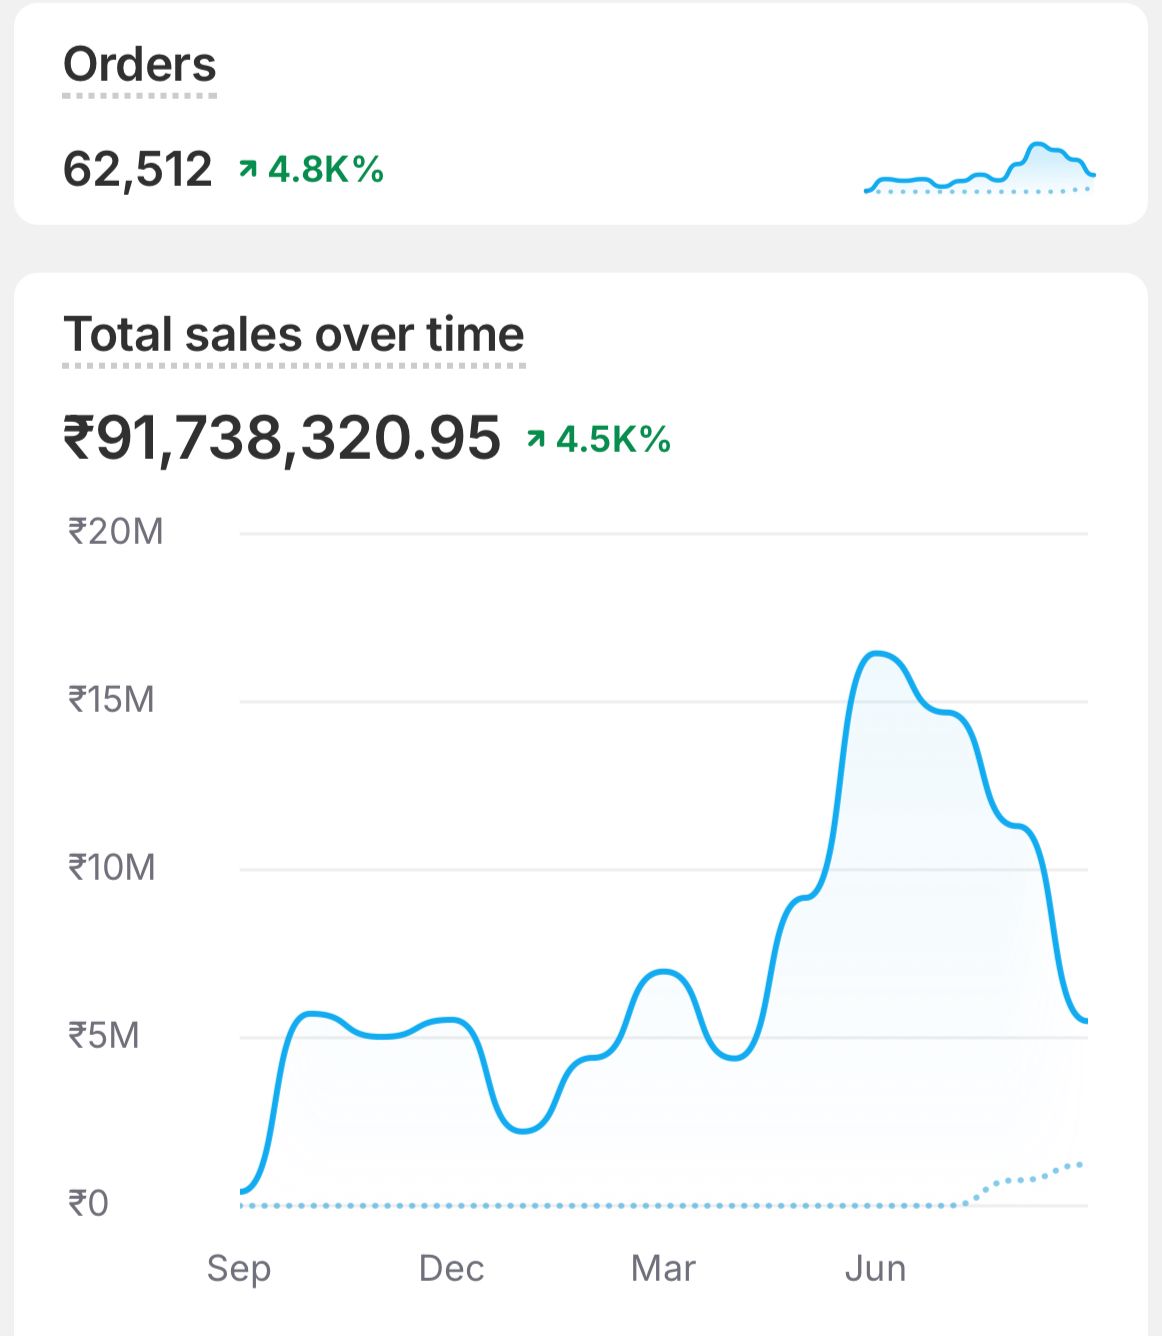Select the Sep marker on the x-axis
Screen dimensions: 1162x1336
239,1268
